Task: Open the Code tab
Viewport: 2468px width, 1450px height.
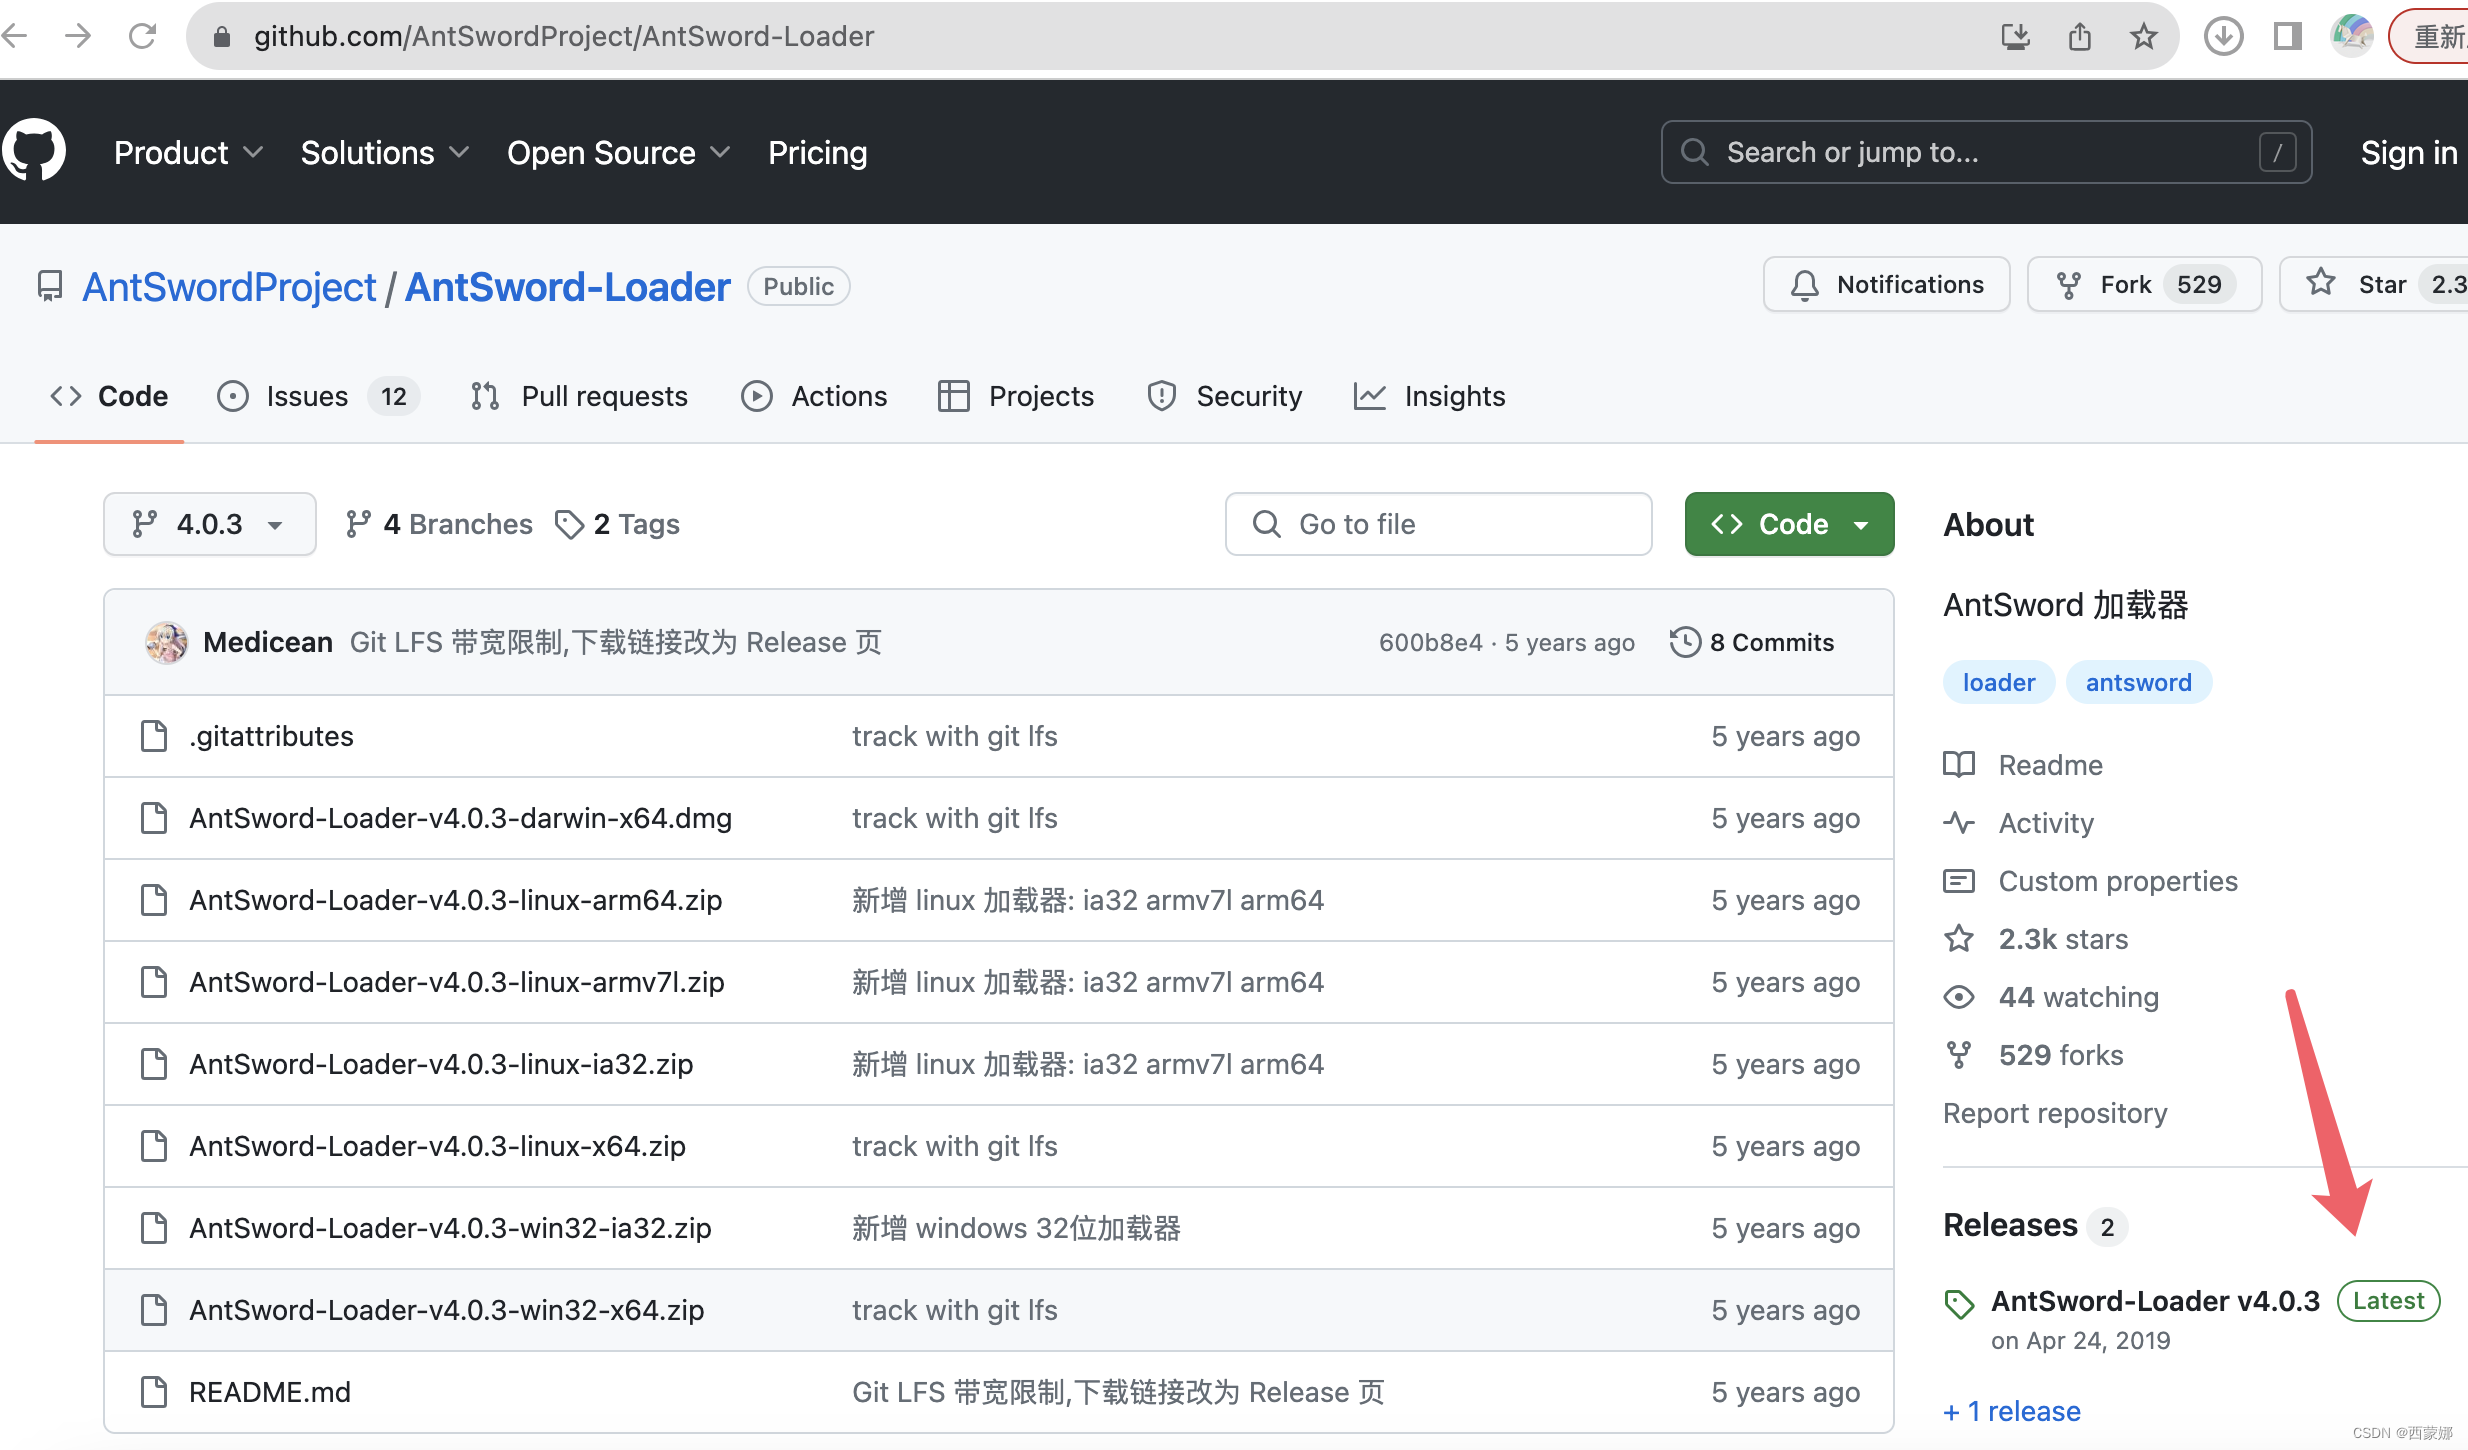Action: (x=109, y=397)
